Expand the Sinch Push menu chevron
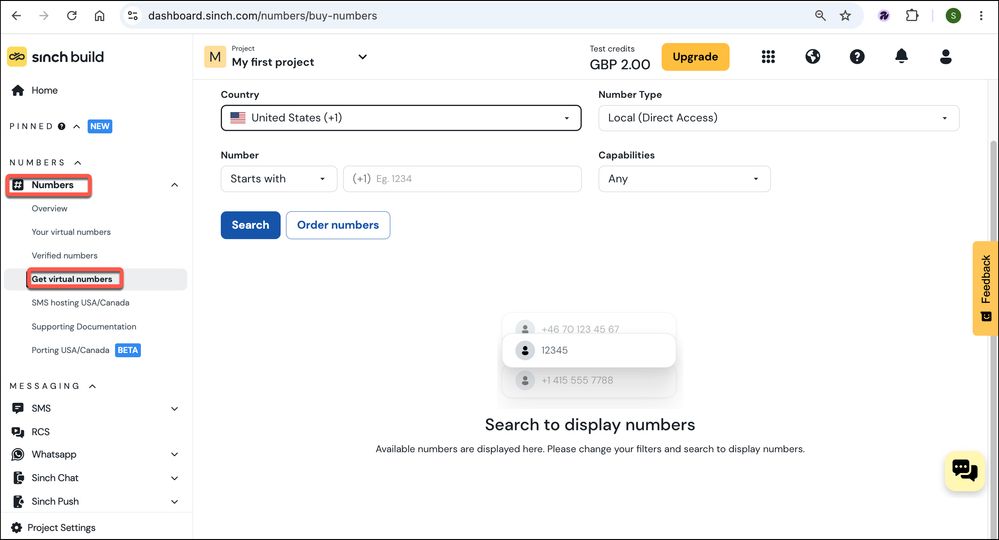Image resolution: width=999 pixels, height=540 pixels. (175, 502)
